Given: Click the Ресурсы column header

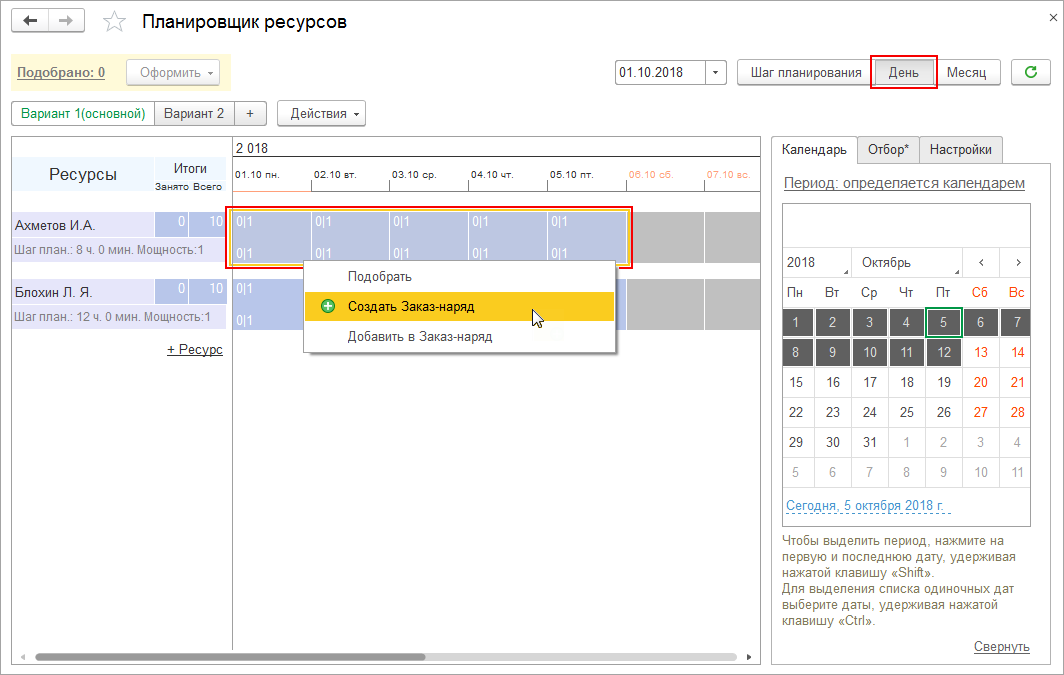Looking at the screenshot, I should point(83,174).
